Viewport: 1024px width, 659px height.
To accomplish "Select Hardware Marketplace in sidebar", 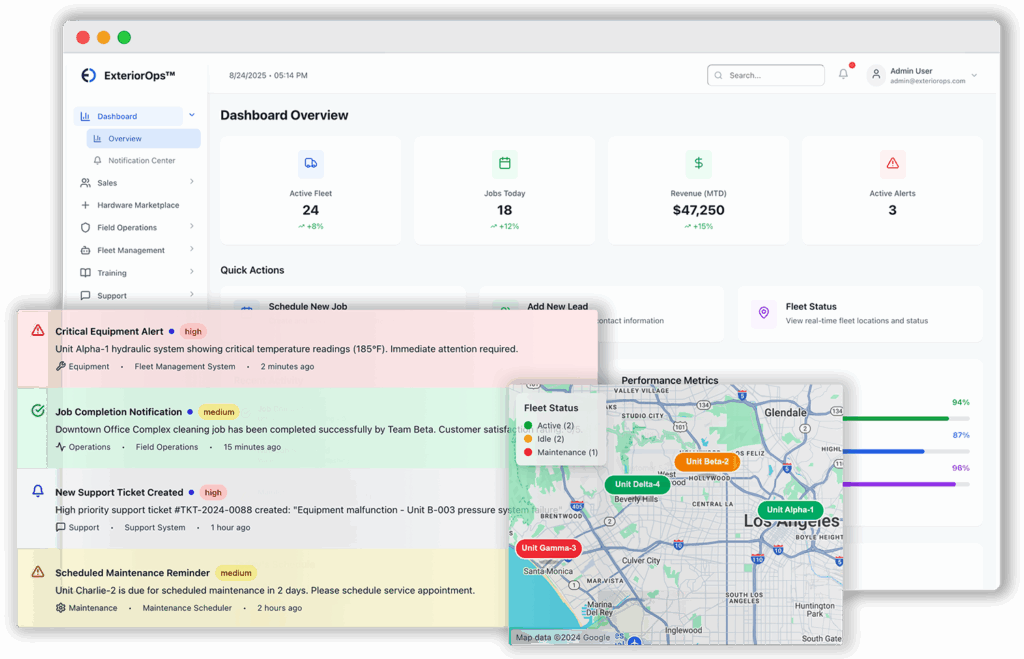I will pos(138,205).
